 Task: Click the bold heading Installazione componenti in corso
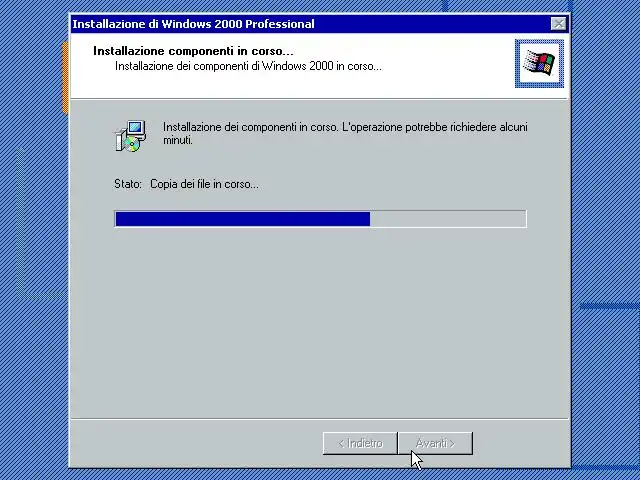(x=193, y=51)
